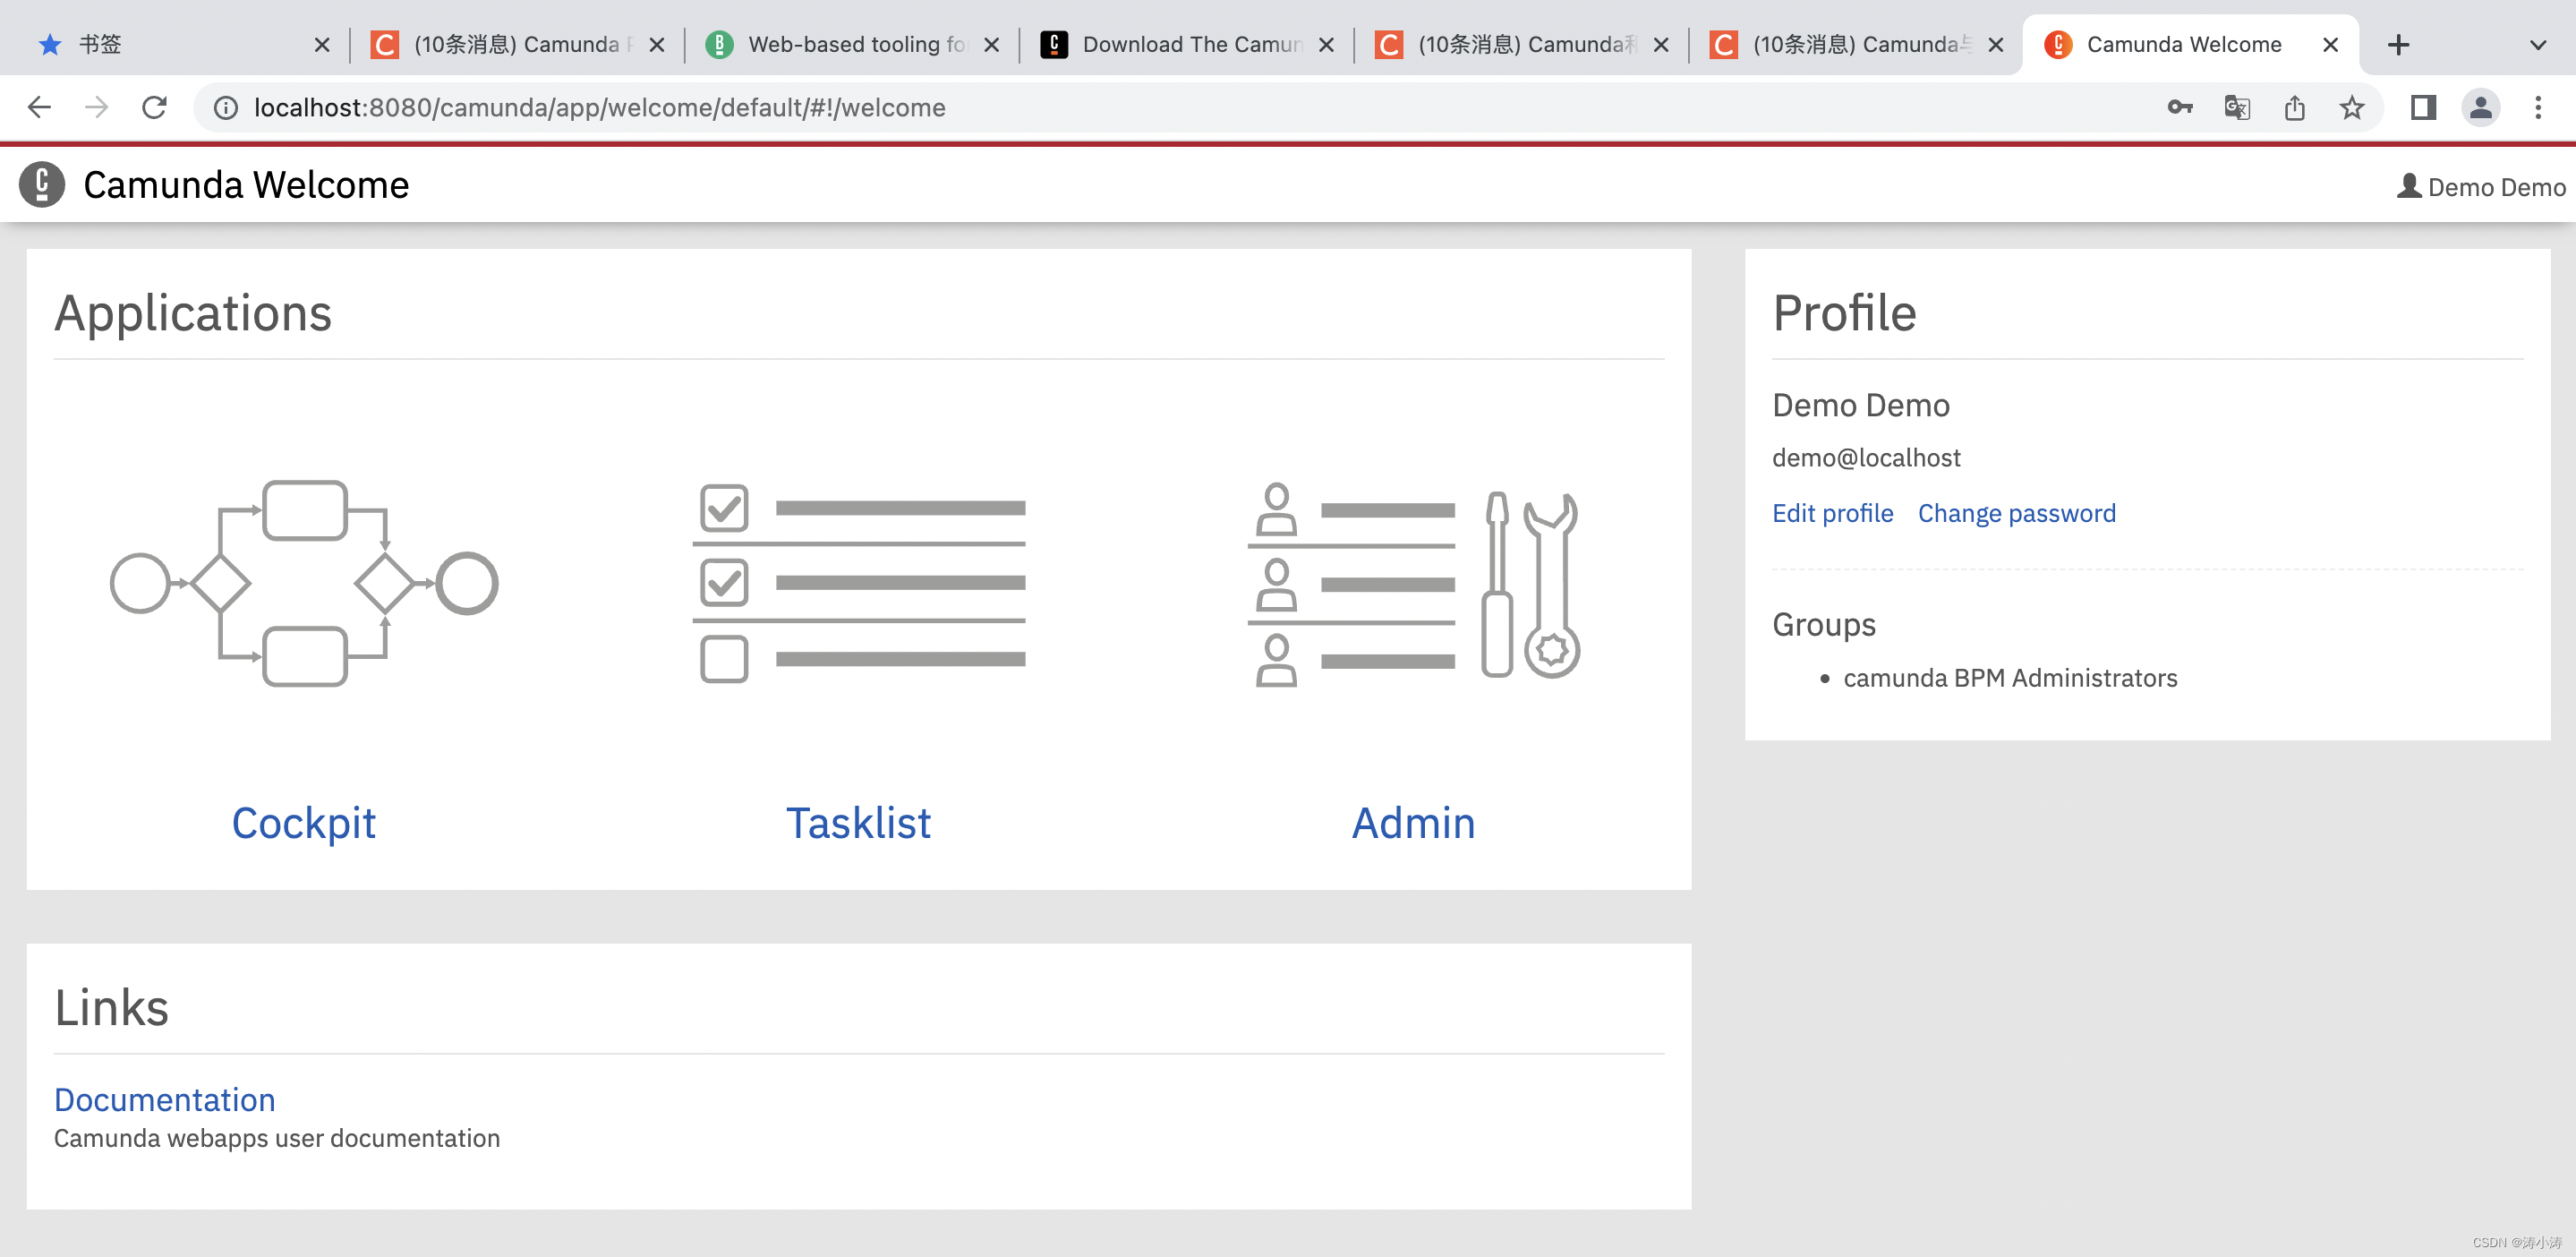Focus the address bar URL

pyautogui.click(x=600, y=107)
